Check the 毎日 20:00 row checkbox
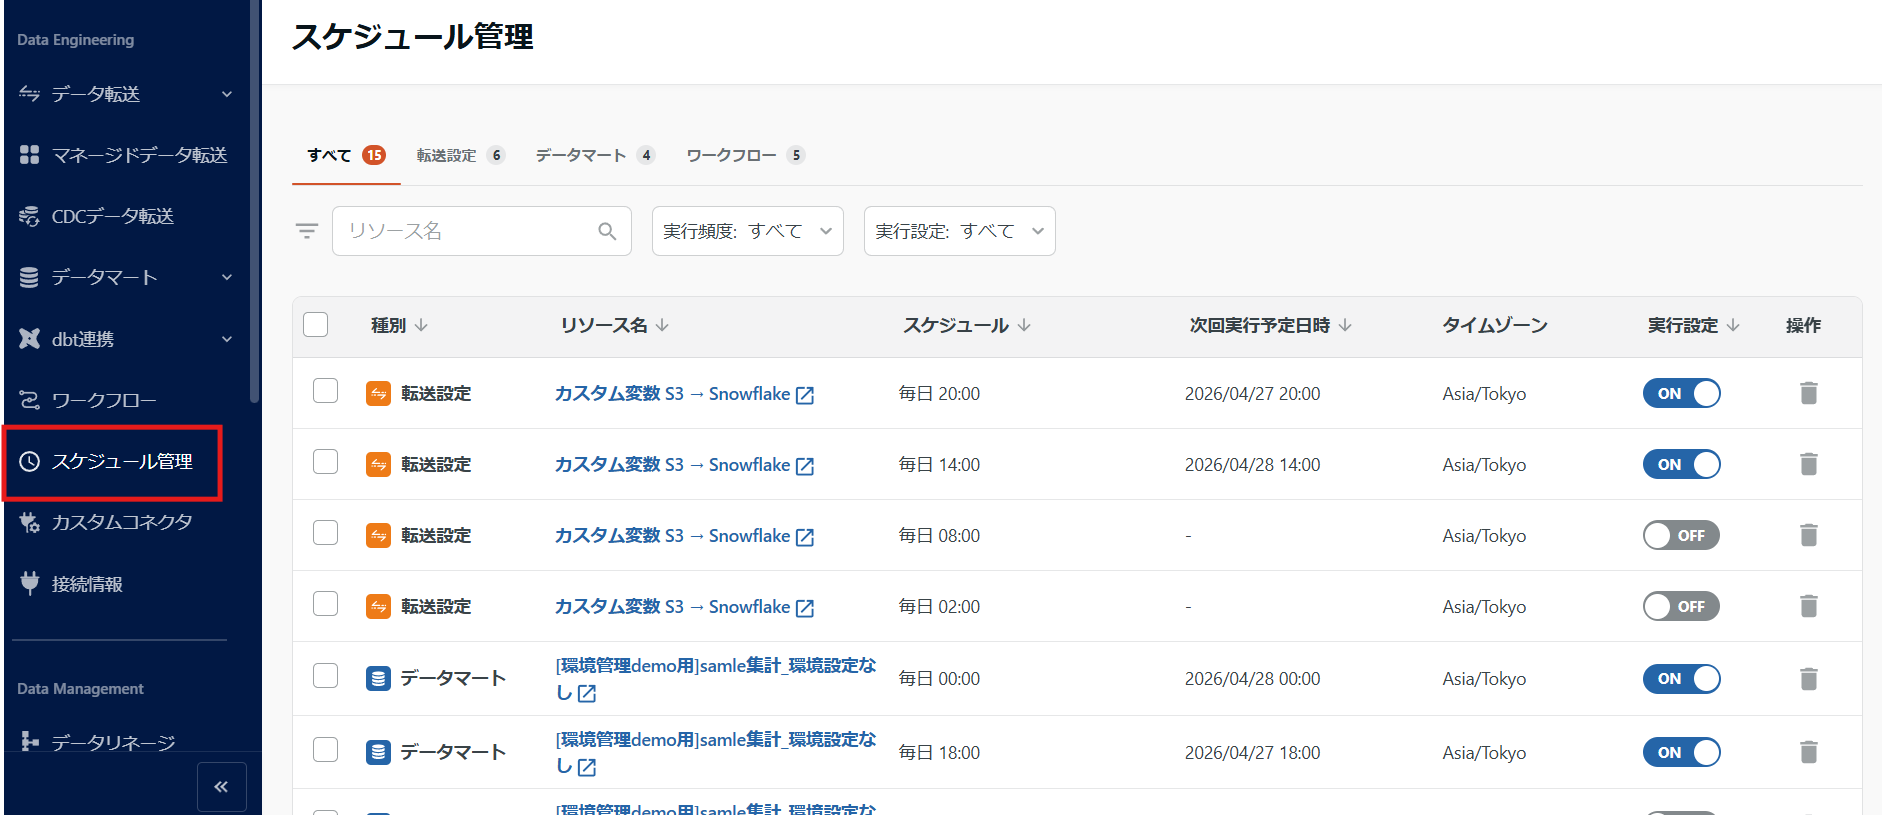 click(x=326, y=390)
